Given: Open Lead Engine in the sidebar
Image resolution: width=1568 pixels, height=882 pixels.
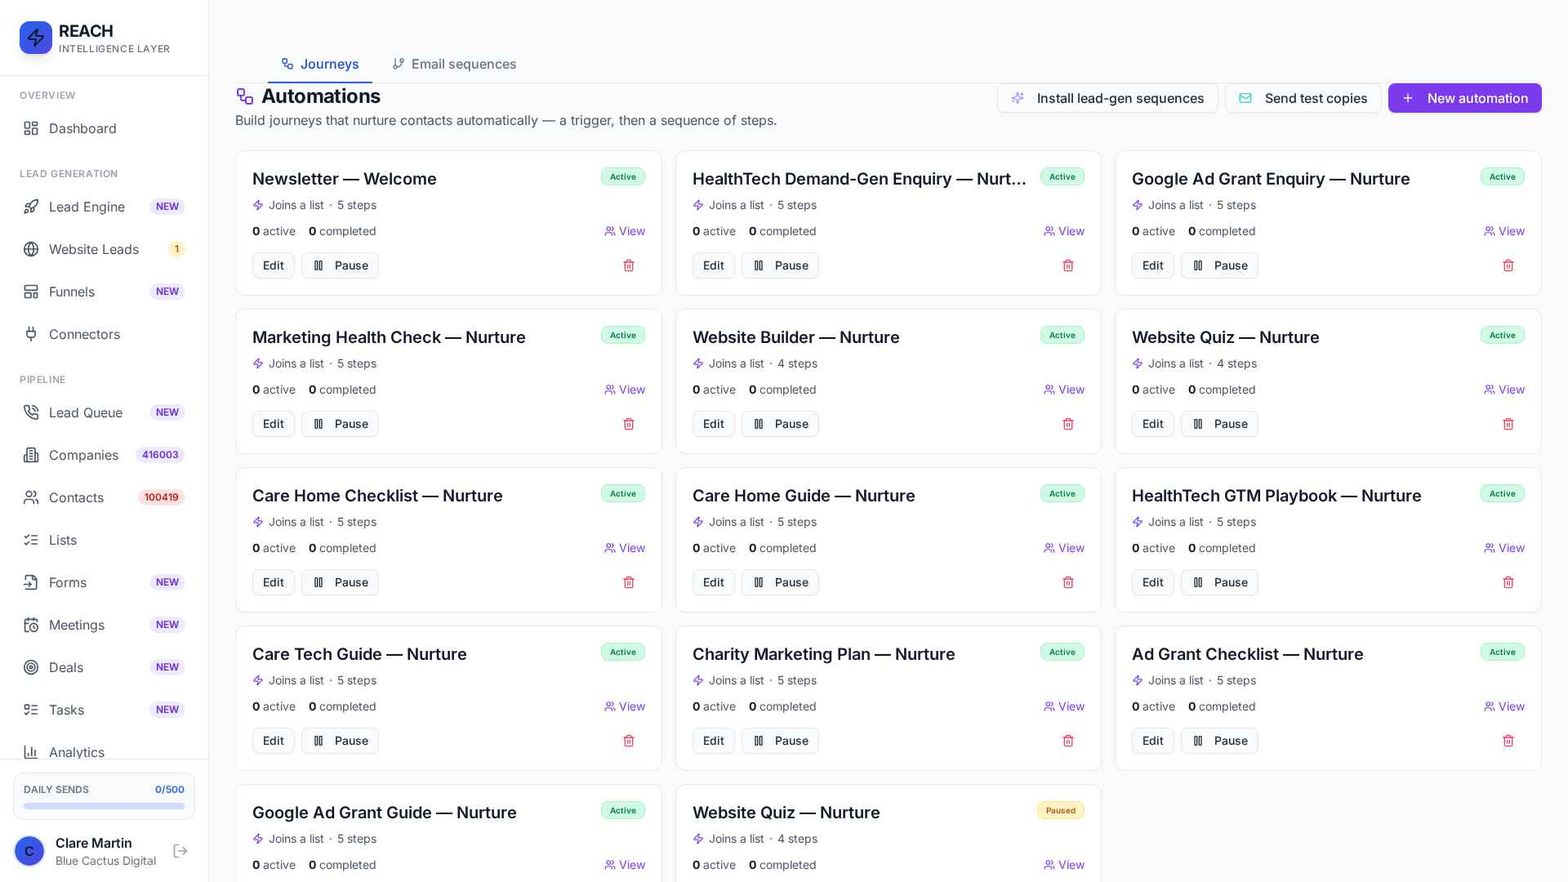Looking at the screenshot, I should coord(104,207).
